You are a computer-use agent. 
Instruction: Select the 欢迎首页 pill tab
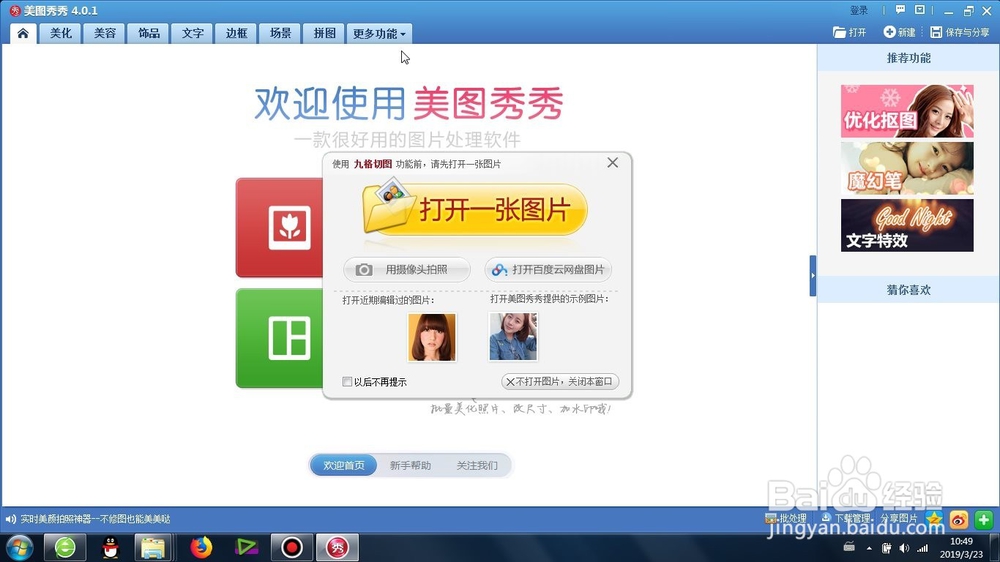pos(344,465)
